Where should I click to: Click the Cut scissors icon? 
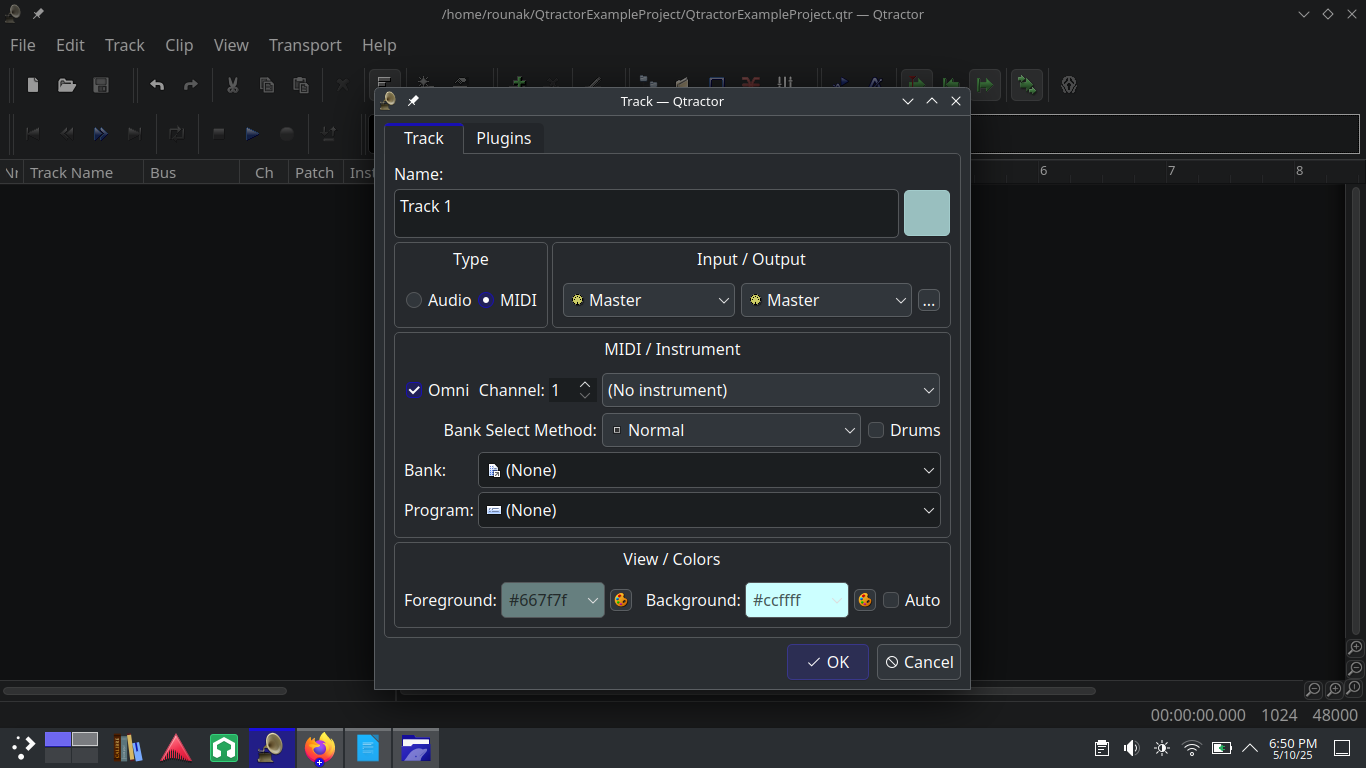click(232, 85)
